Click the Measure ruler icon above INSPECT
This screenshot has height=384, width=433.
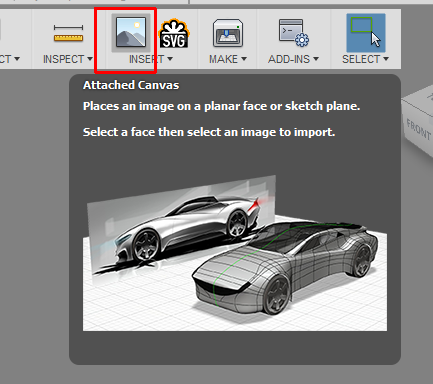click(68, 33)
